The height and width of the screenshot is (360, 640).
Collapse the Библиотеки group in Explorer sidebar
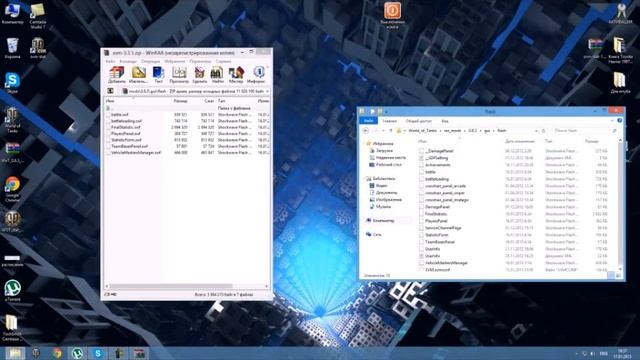(x=364, y=178)
